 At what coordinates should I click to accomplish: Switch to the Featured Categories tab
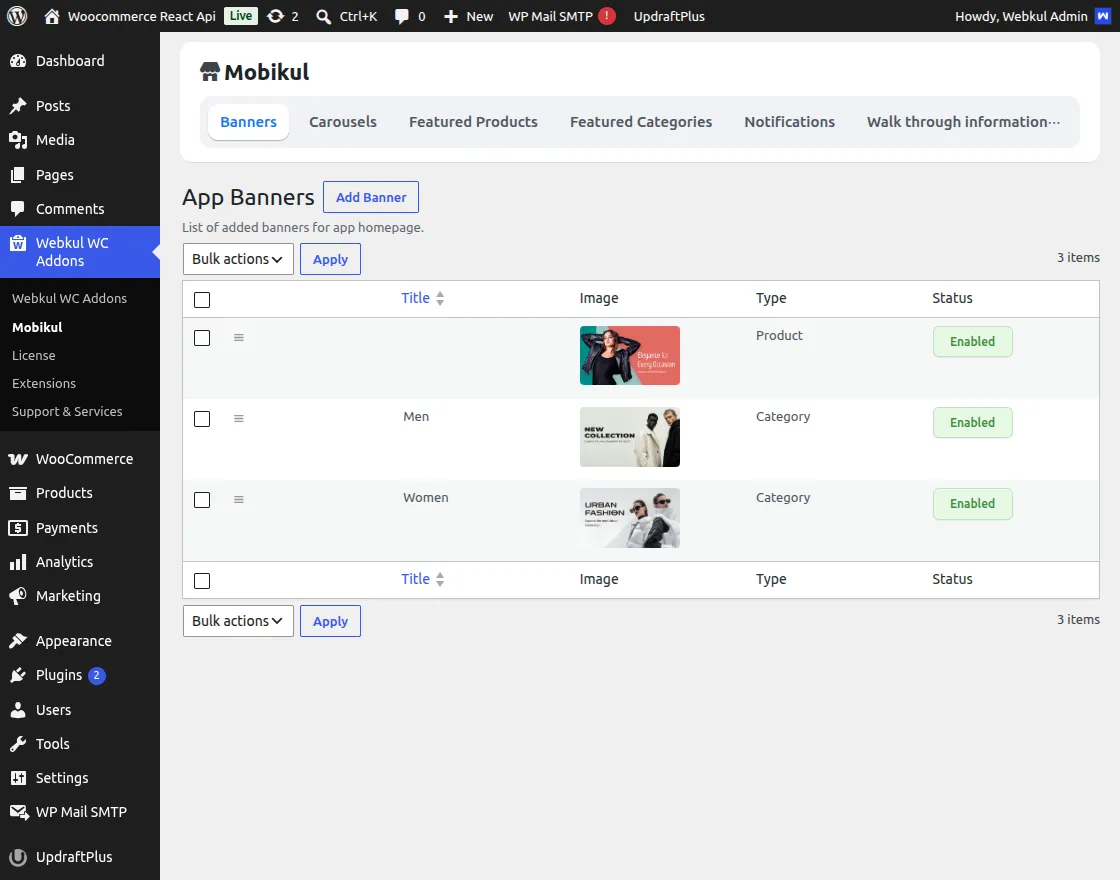coord(641,121)
